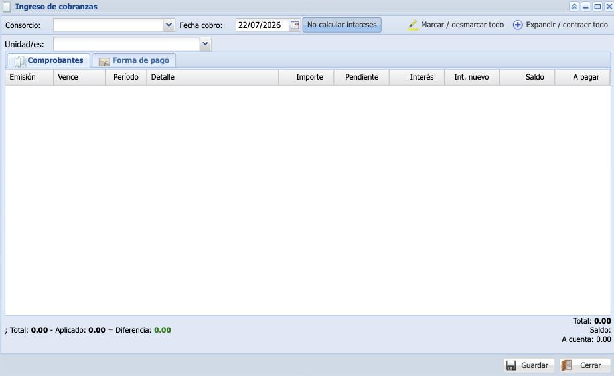Screen dimensions: 614x376
Task: Click the Vence column header
Action: (79, 78)
